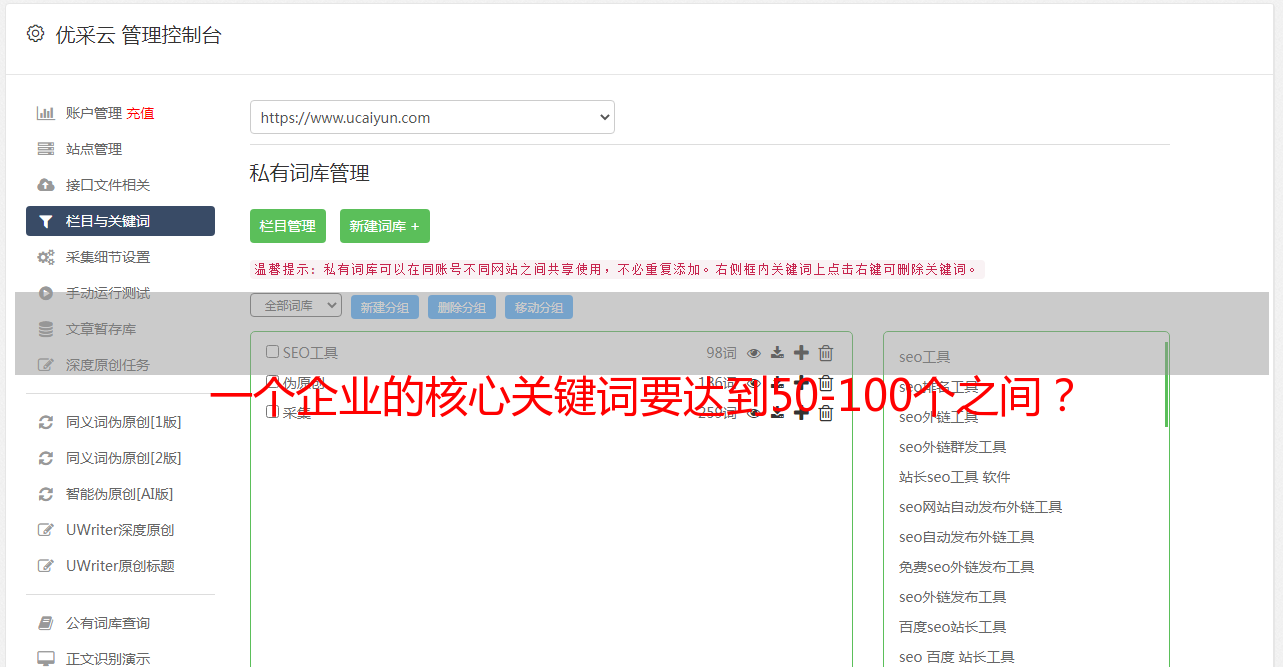
Task: Add keywords to 采集 with plus icon
Action: point(801,412)
